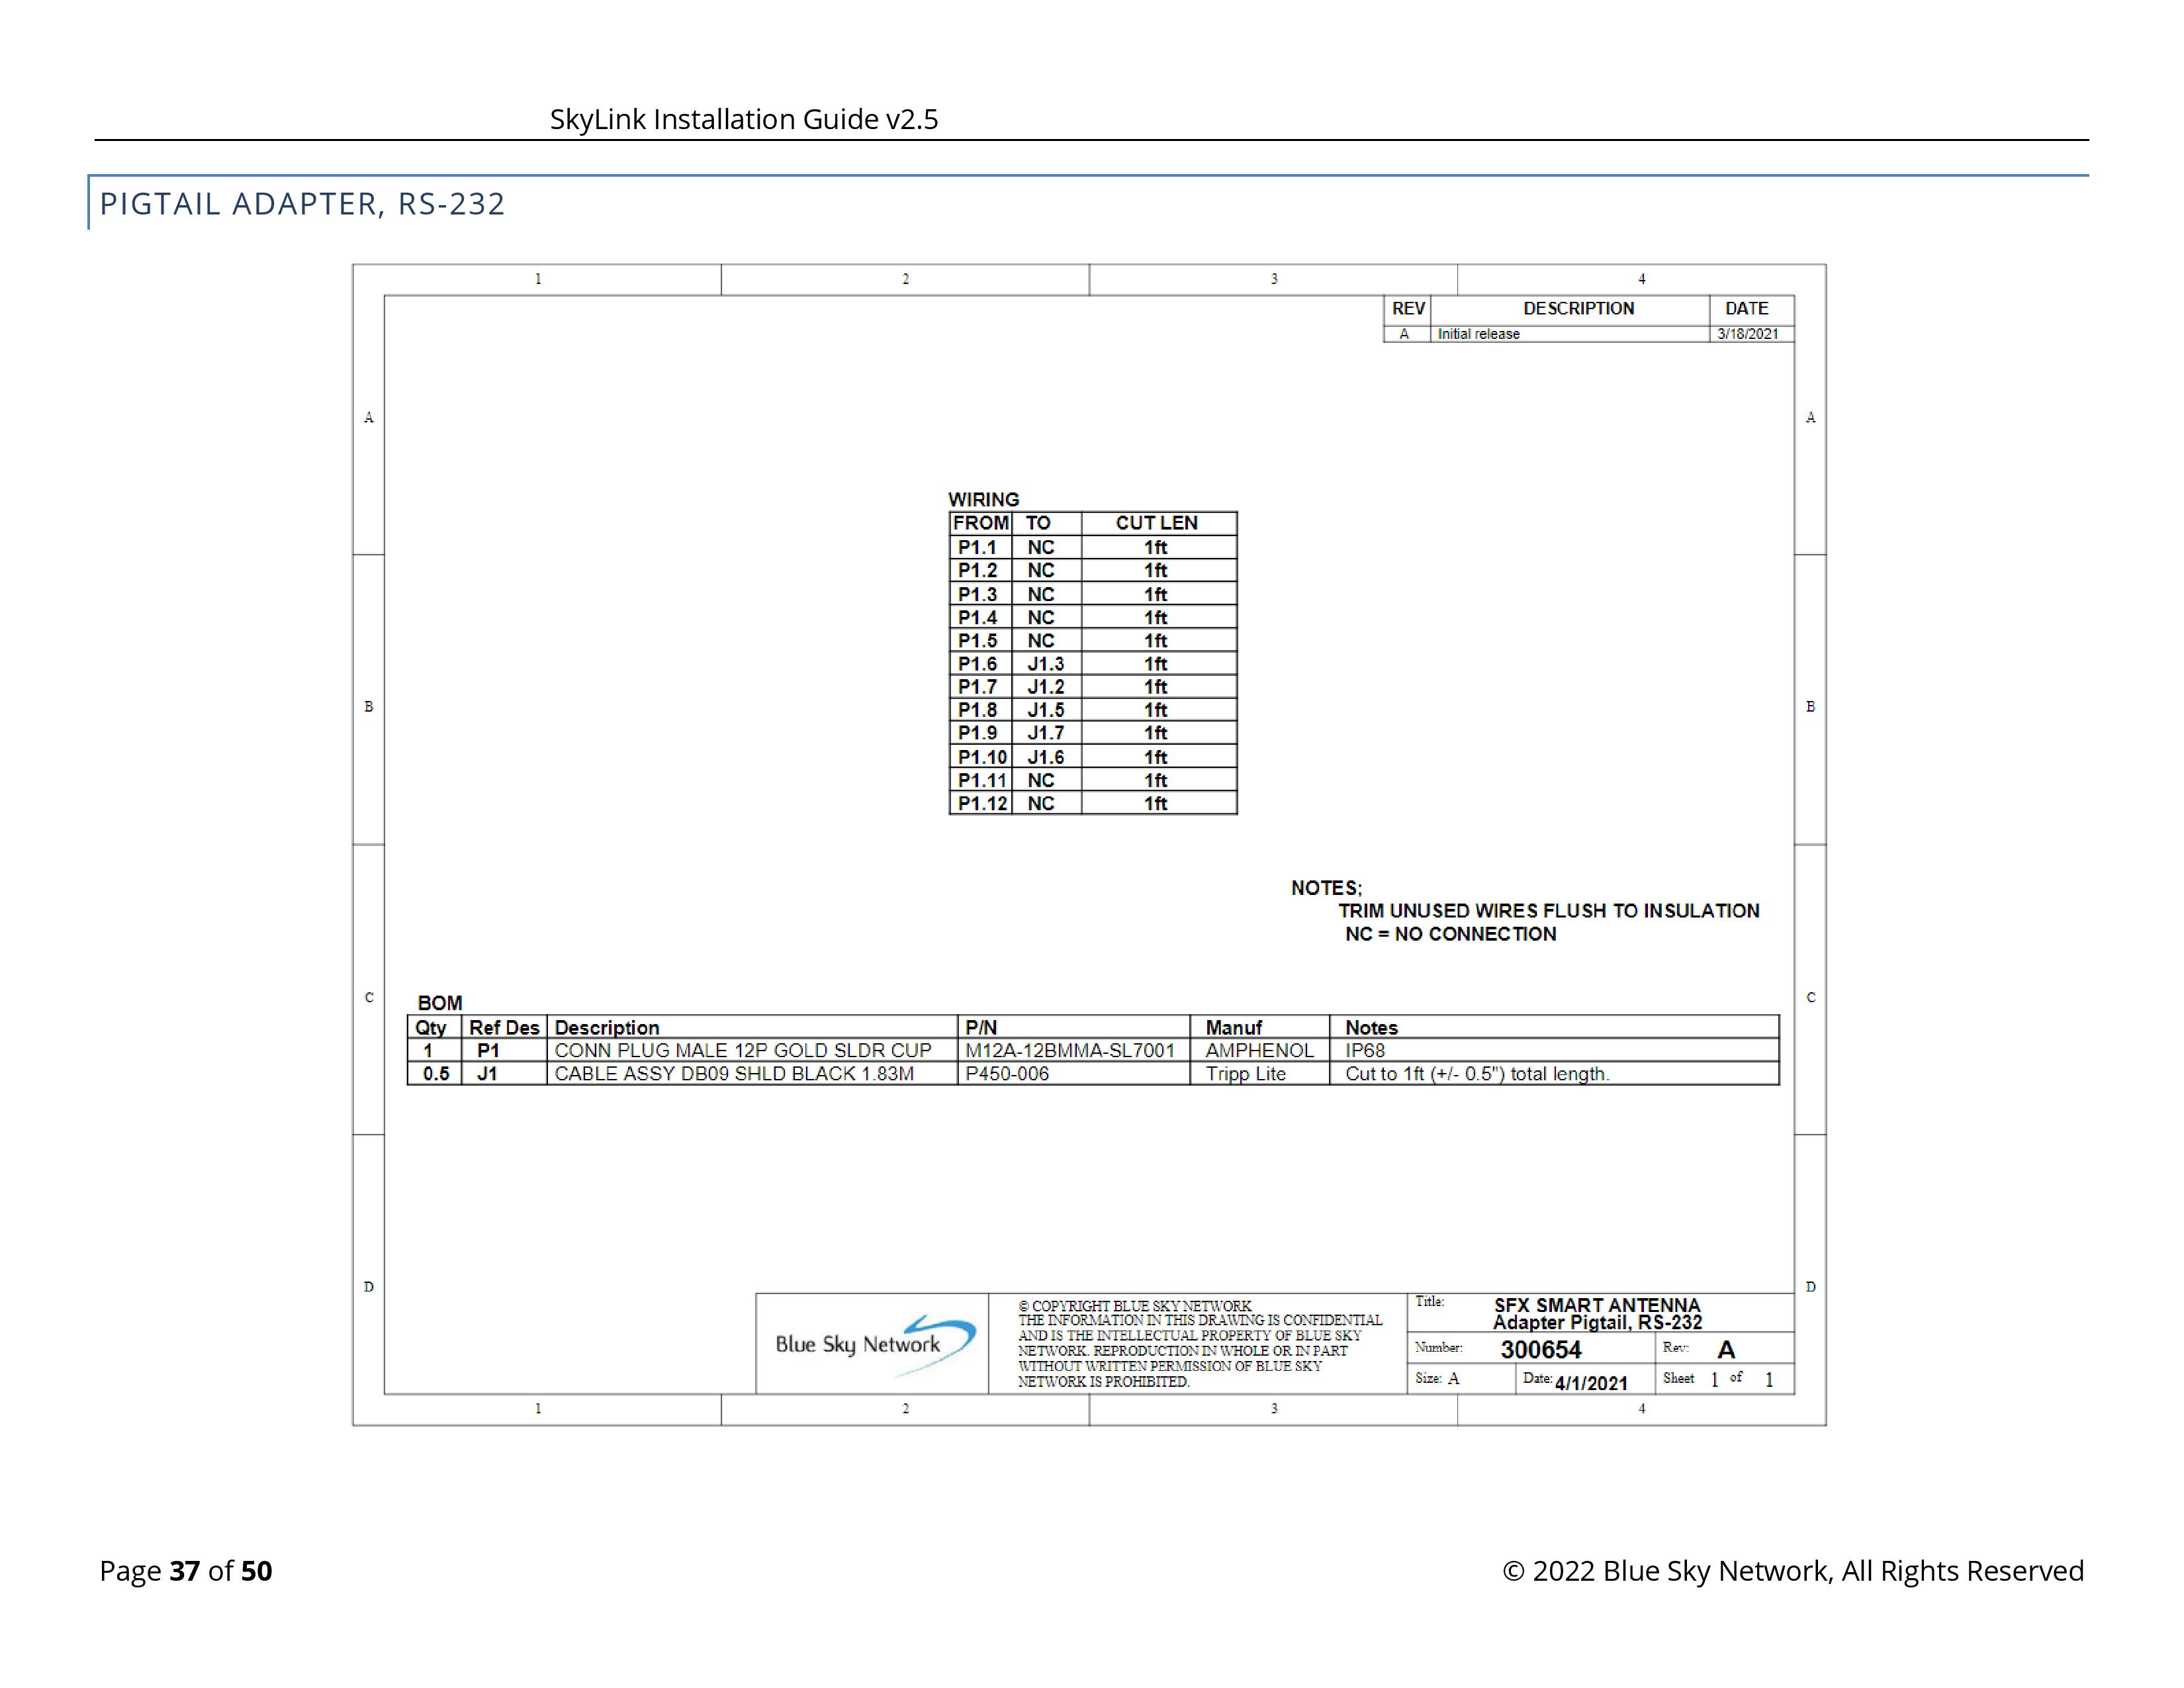Click the 'Initial release' revision description
Viewport: 2184px width, 1688px height.
click(x=1478, y=334)
